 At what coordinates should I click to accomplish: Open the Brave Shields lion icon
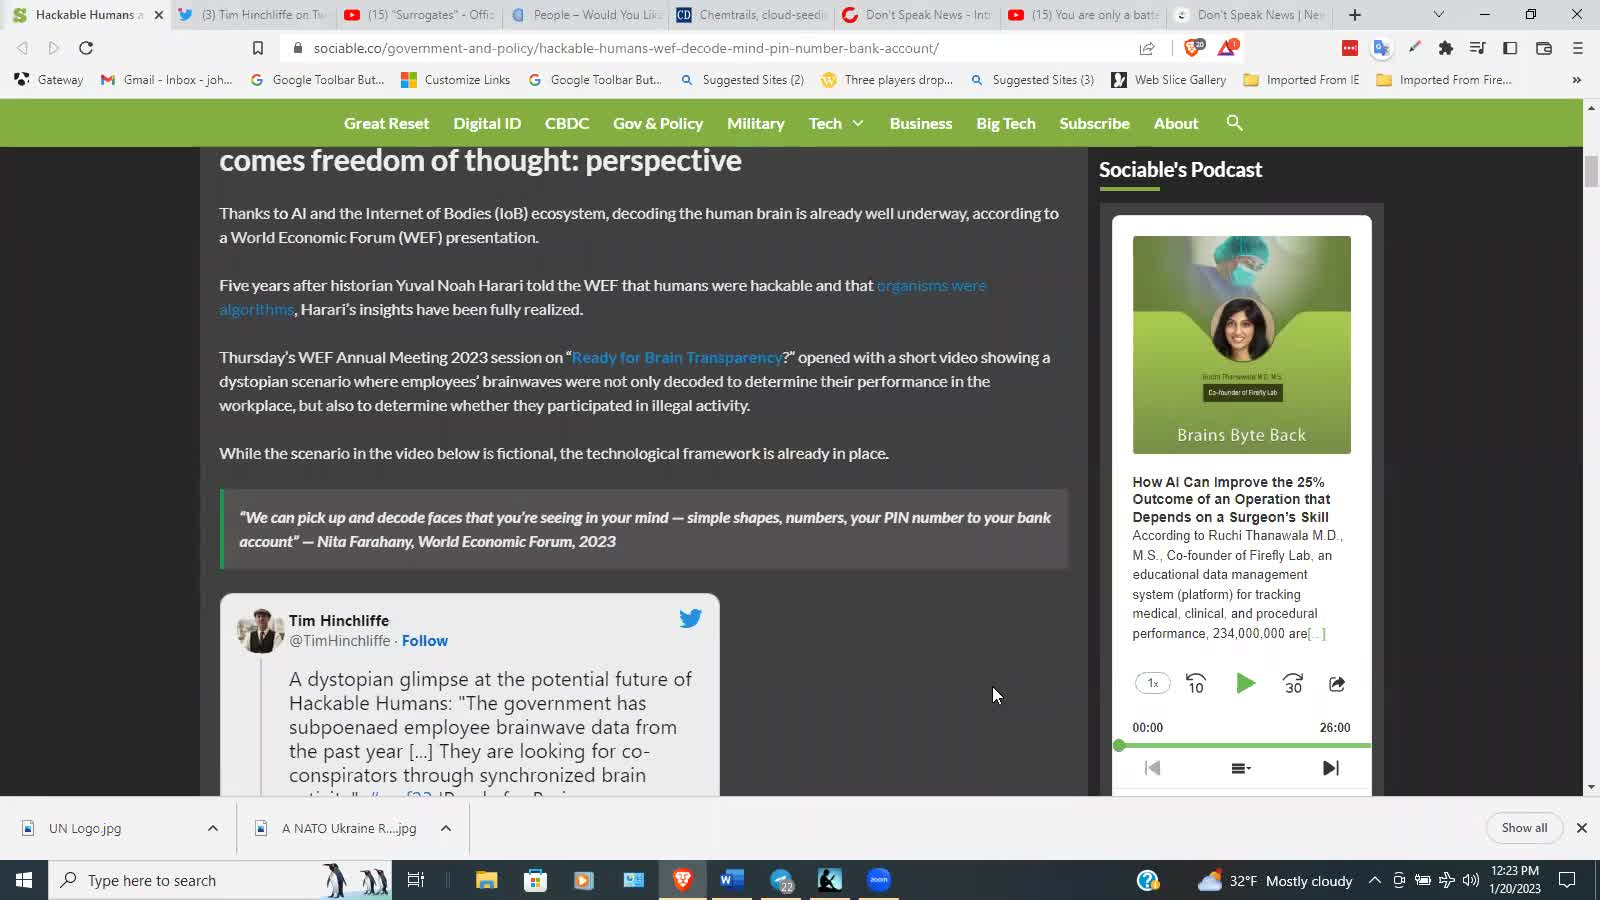coord(1193,47)
